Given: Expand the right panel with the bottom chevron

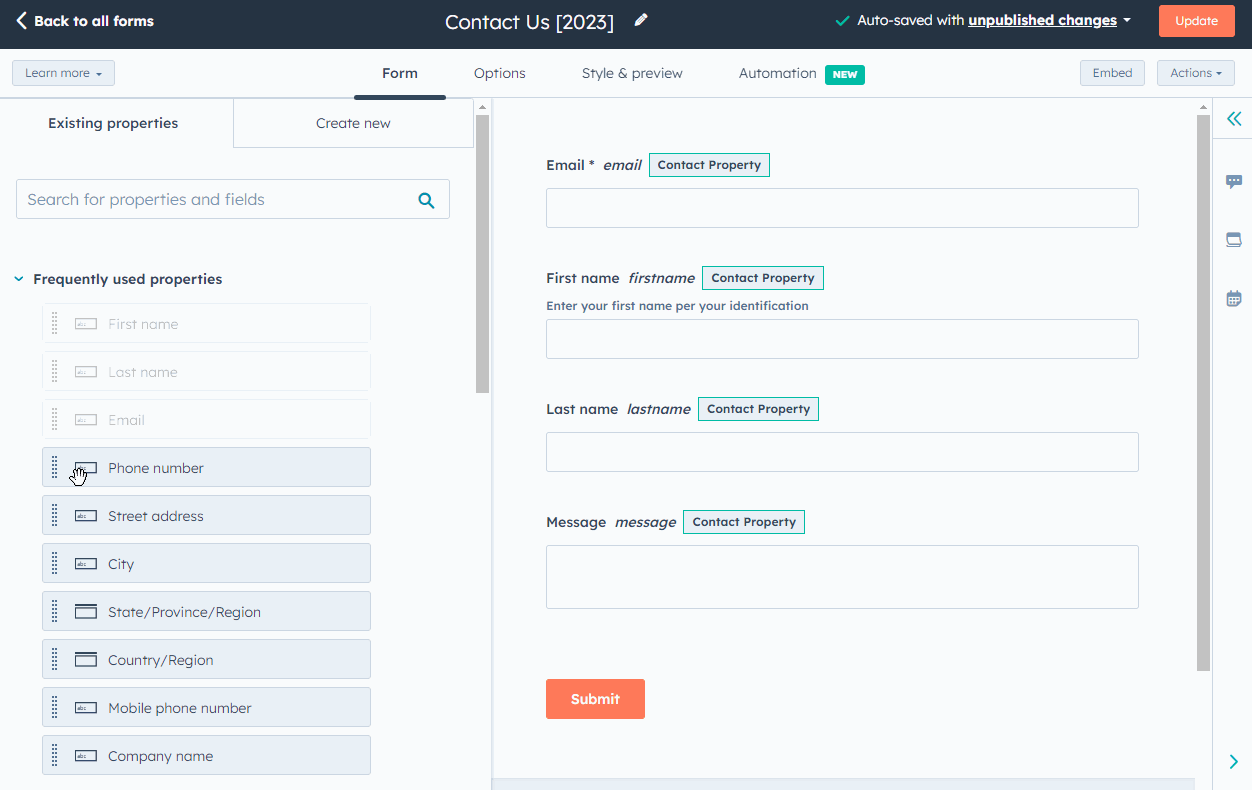Looking at the screenshot, I should click(x=1233, y=761).
